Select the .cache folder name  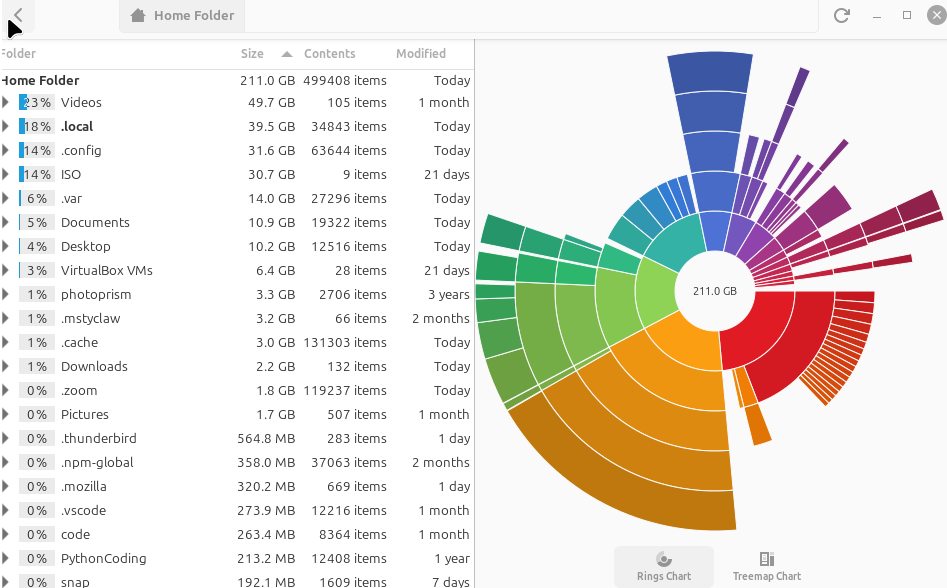(x=80, y=342)
